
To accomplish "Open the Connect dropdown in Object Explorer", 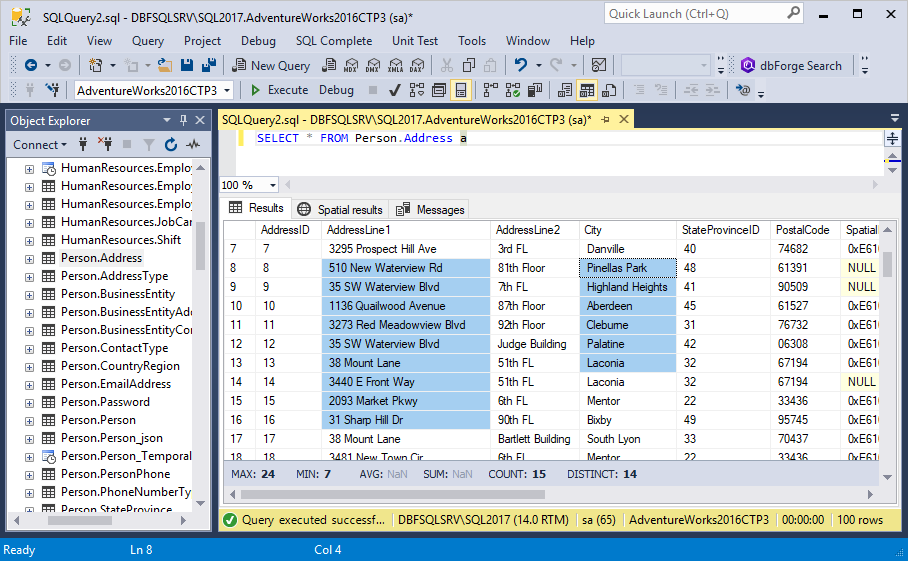I will click(40, 144).
